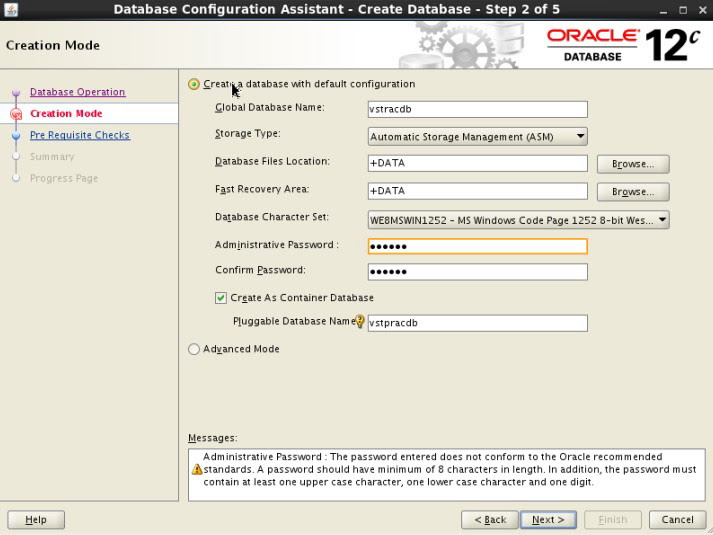The height and width of the screenshot is (535, 713).
Task: Click the Pre Requisite Checks step bullet
Action: [16, 135]
